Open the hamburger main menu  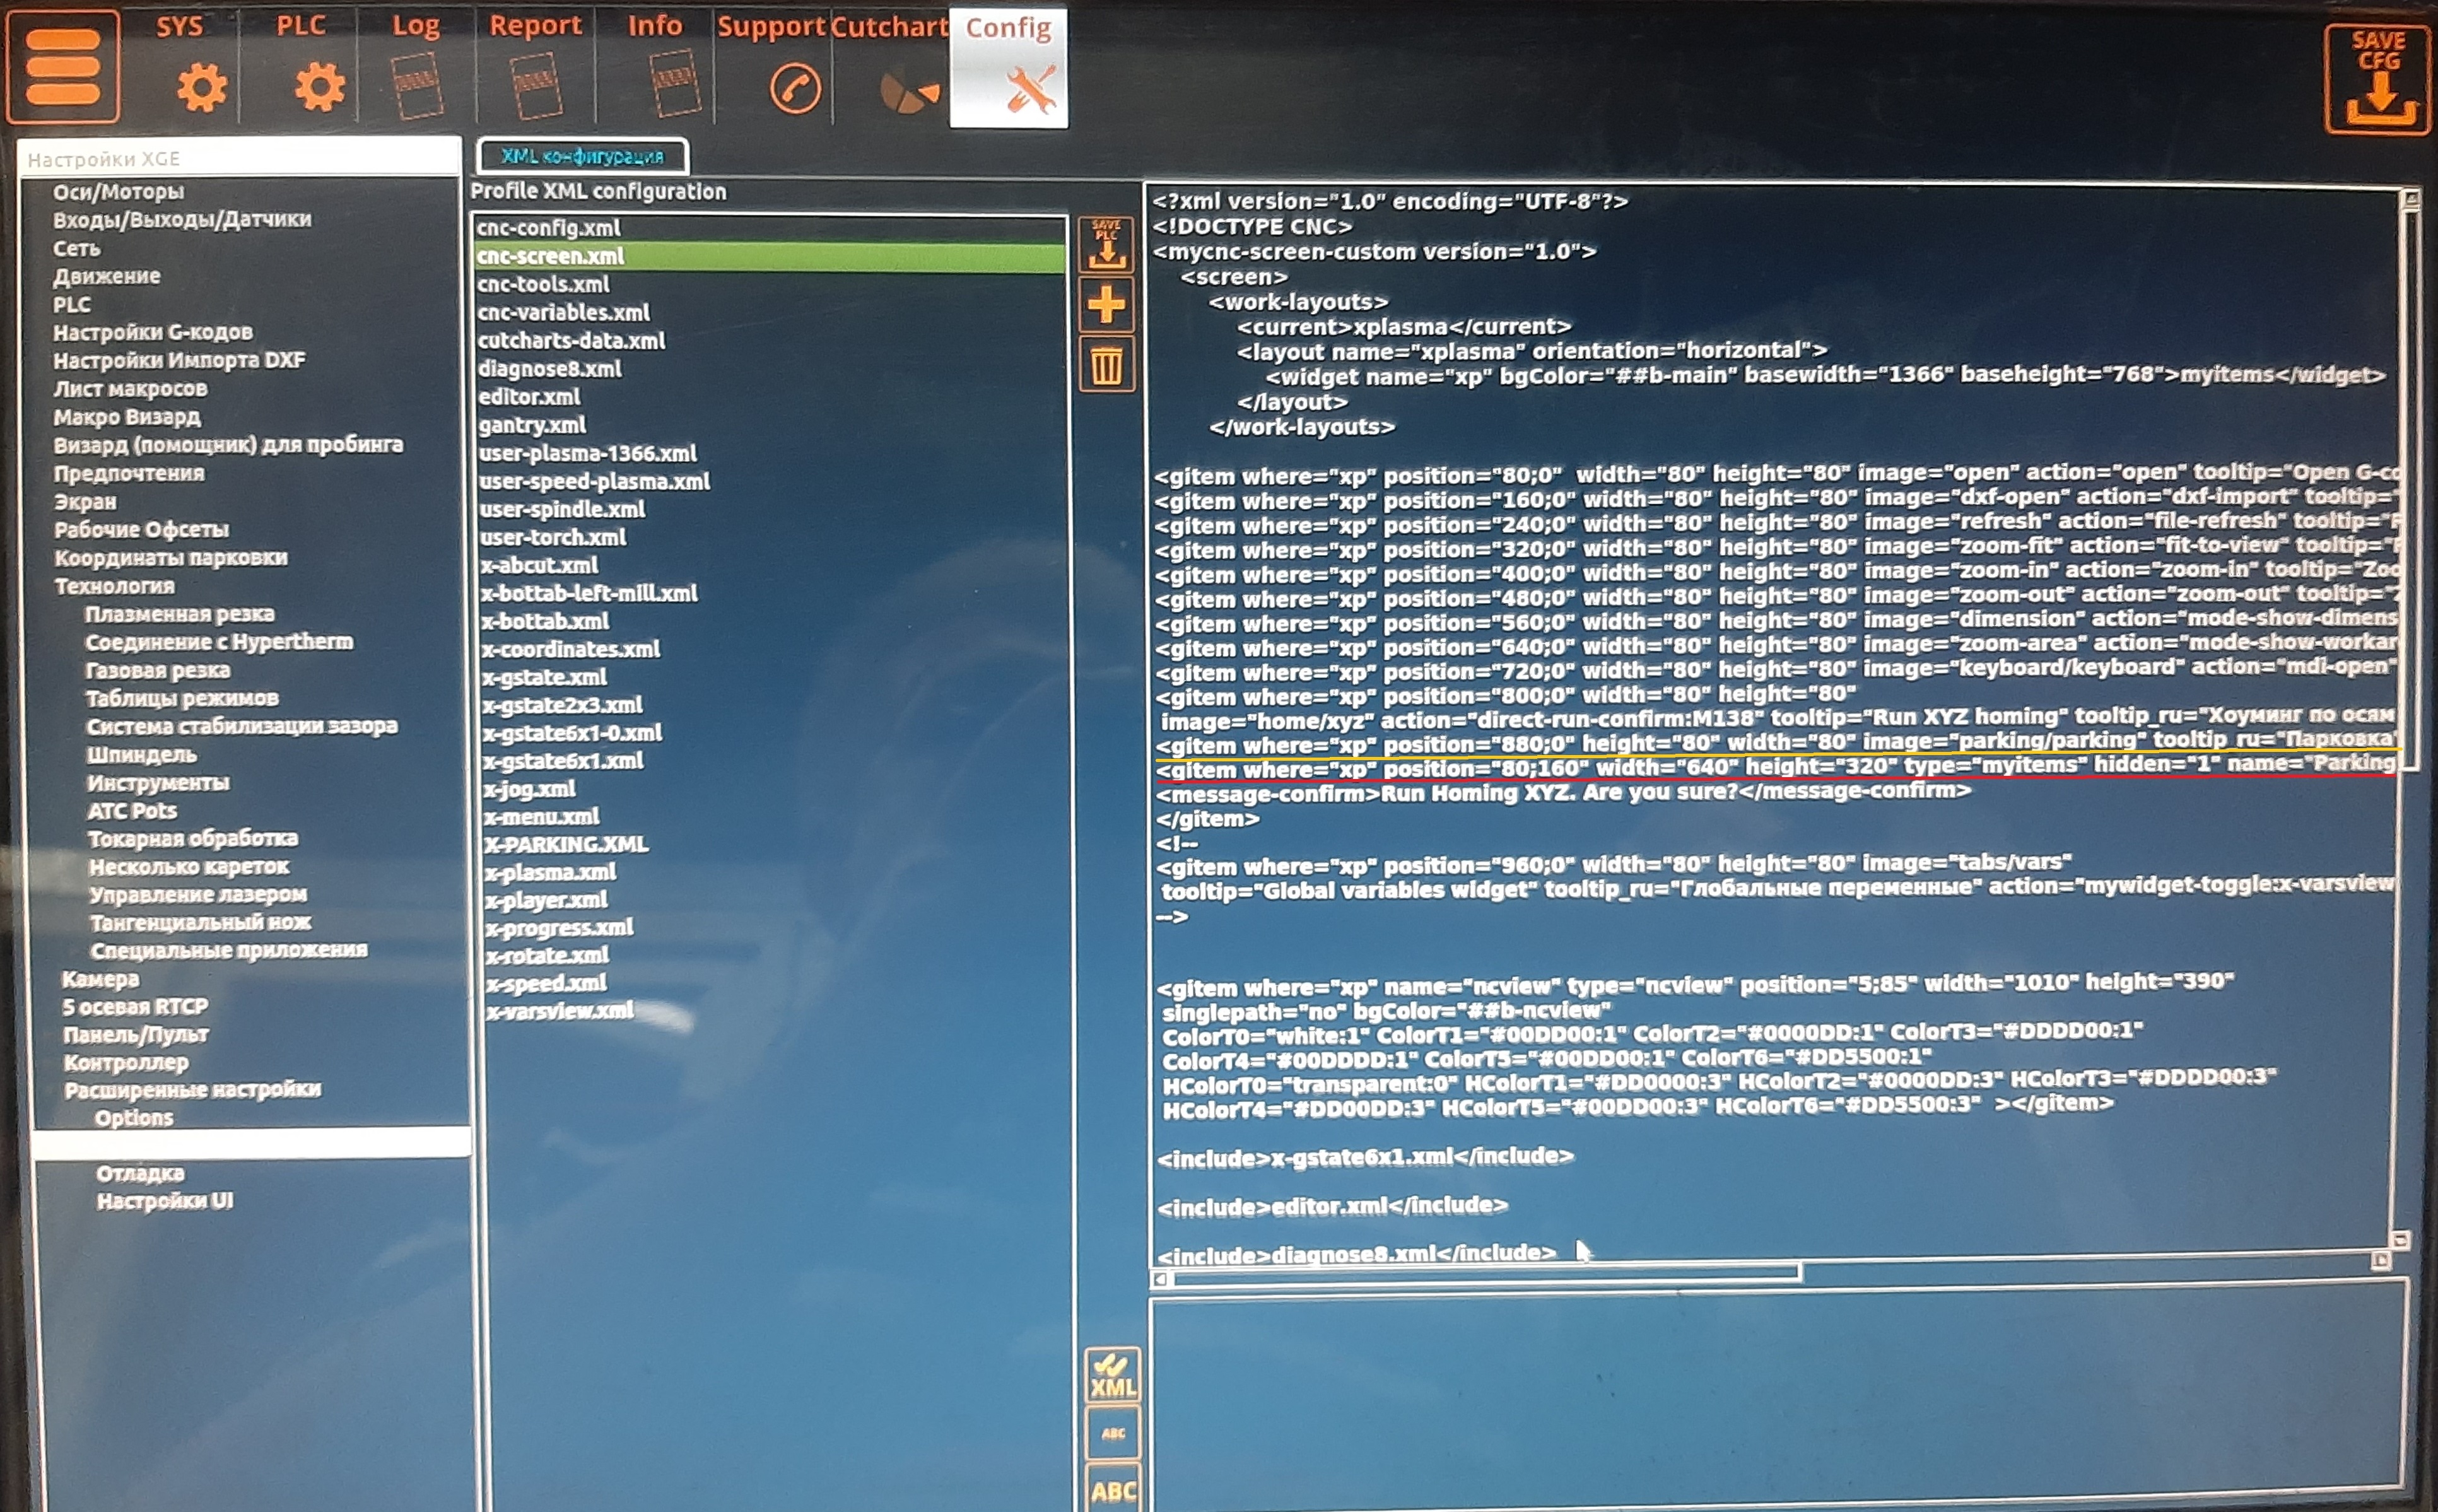(62, 67)
